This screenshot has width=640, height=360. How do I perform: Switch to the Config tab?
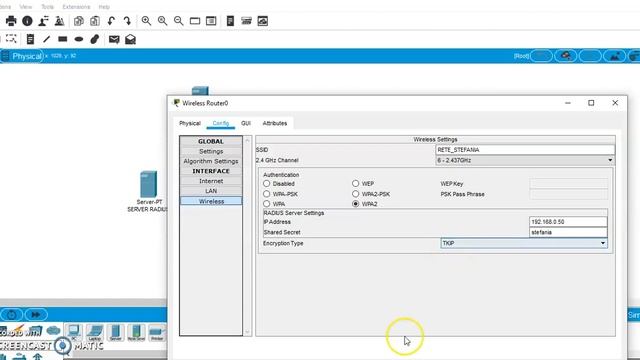click(220, 123)
